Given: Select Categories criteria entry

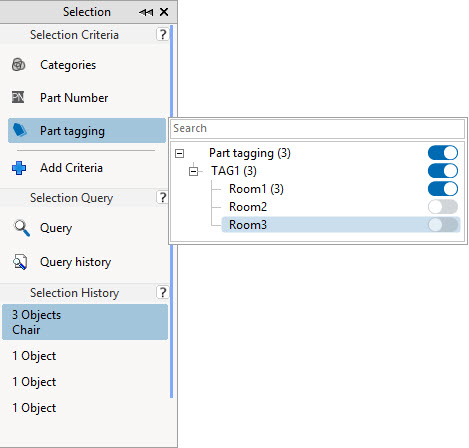Looking at the screenshot, I should click(x=87, y=65).
